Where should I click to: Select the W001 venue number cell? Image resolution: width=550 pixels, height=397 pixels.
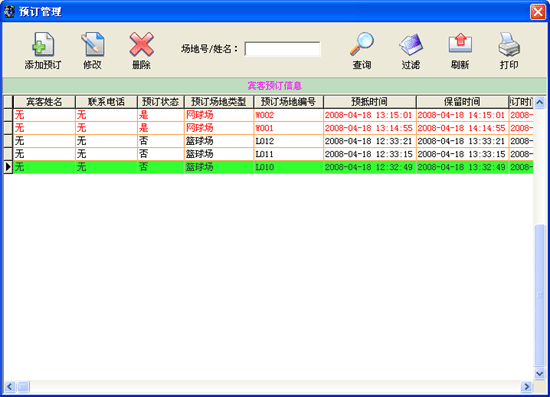tap(288, 128)
